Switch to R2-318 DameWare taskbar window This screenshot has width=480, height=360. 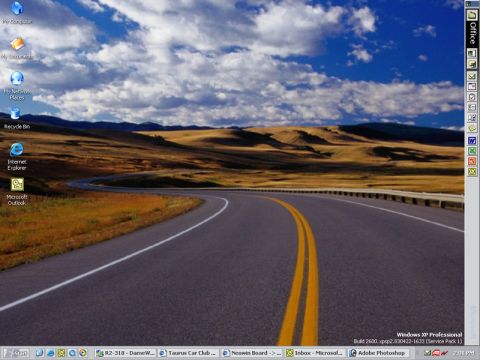[x=125, y=353]
